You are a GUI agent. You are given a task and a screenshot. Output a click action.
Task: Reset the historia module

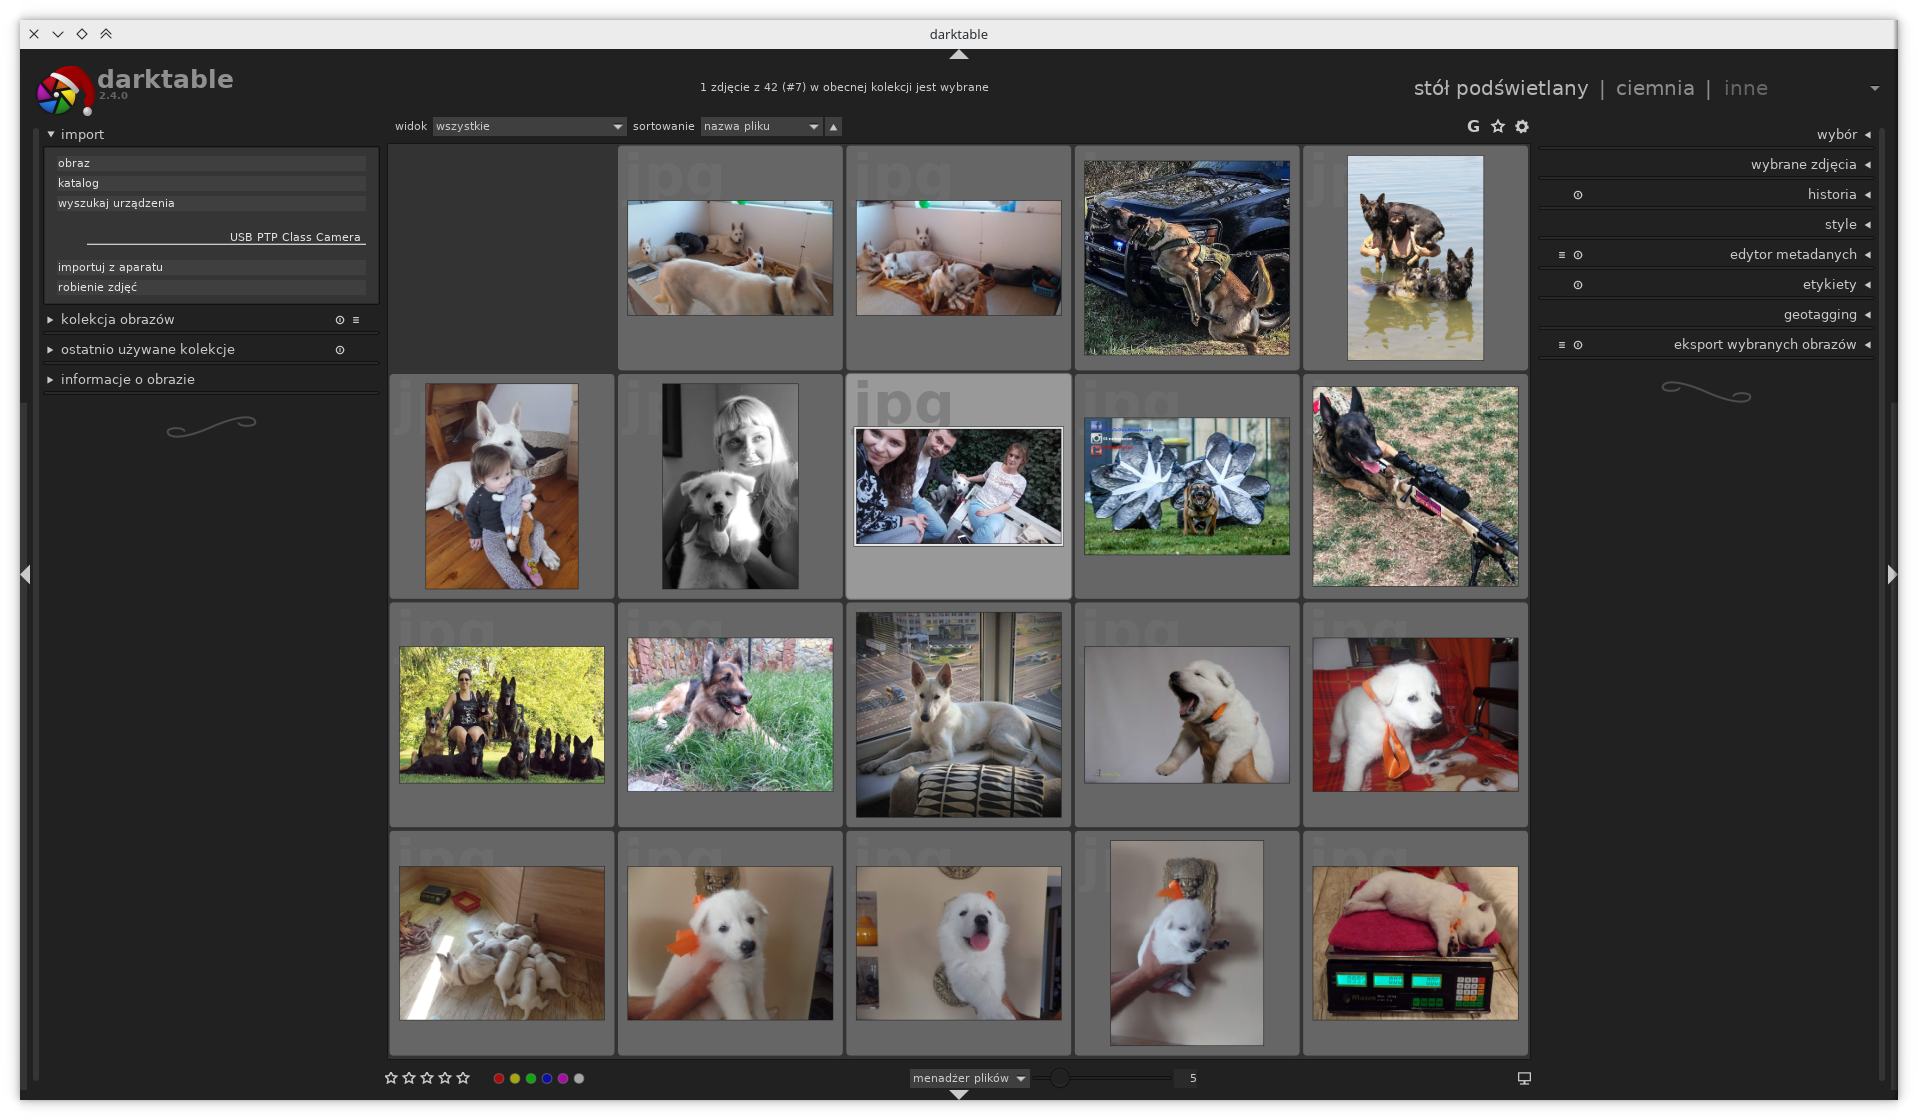click(x=1578, y=195)
